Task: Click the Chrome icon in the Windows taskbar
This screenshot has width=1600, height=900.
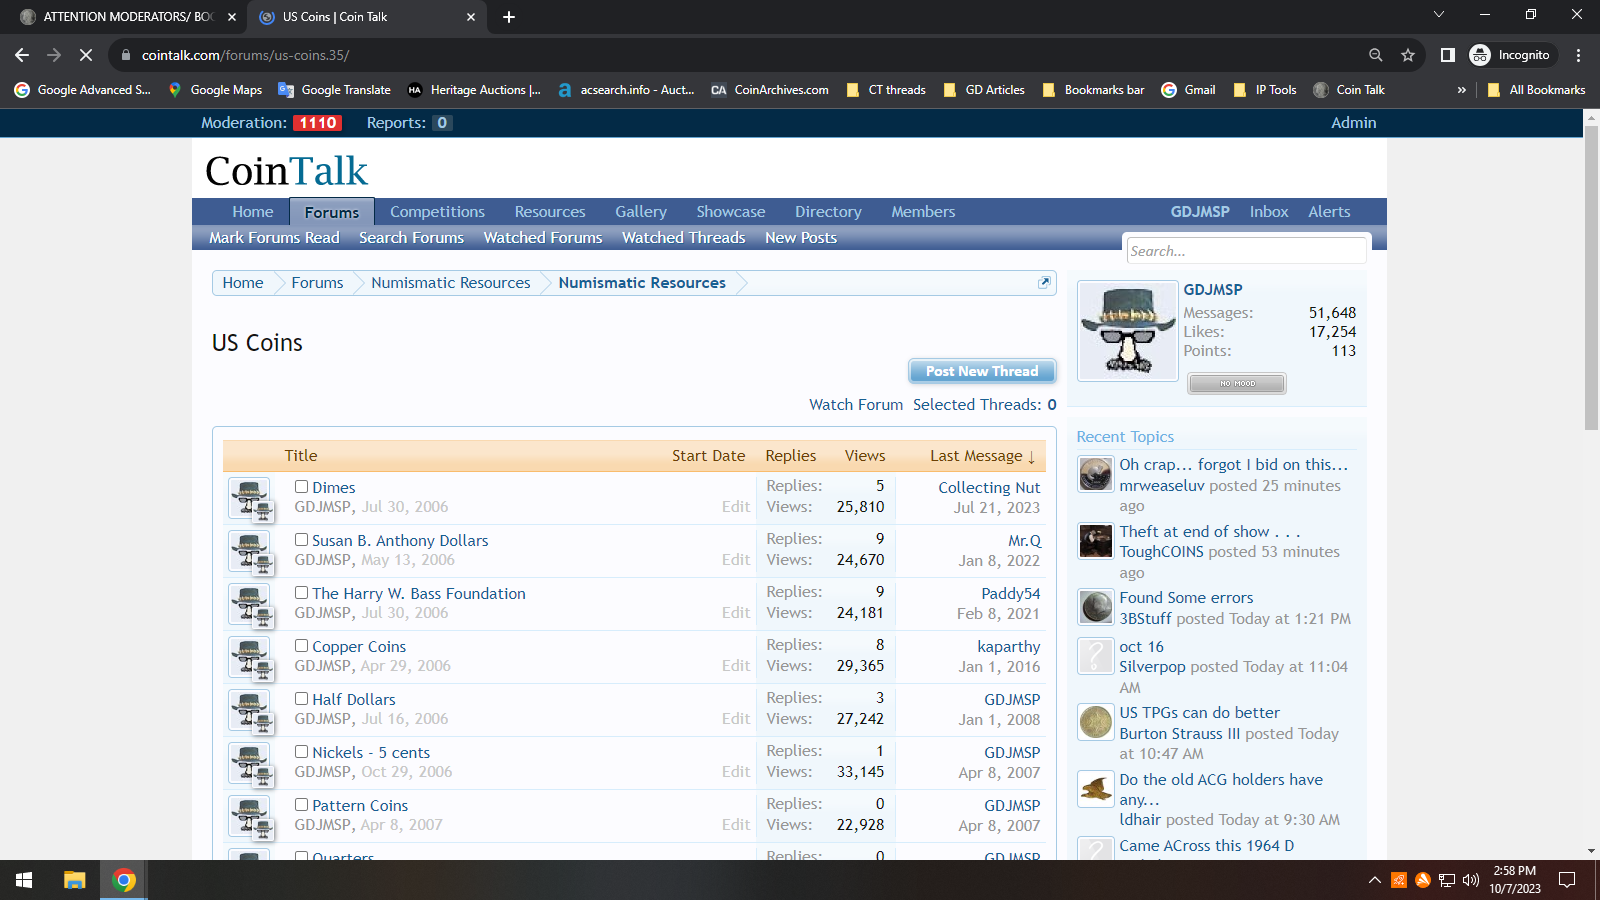Action: pos(124,880)
